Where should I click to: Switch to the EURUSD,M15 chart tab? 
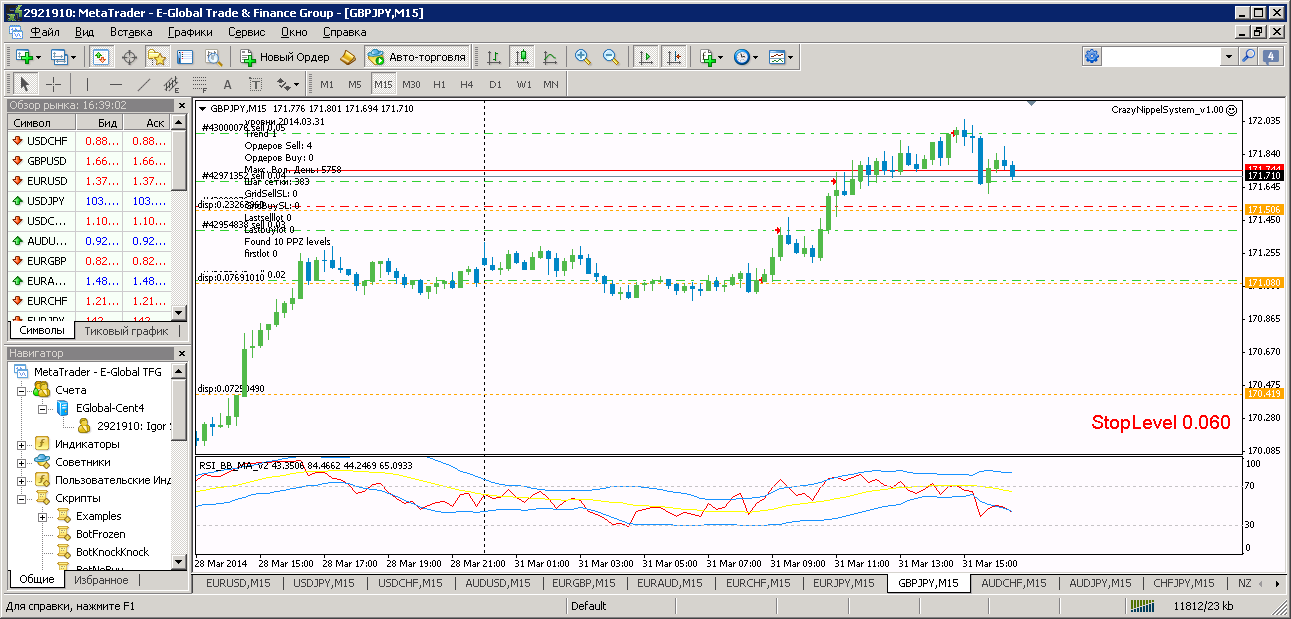pyautogui.click(x=237, y=583)
